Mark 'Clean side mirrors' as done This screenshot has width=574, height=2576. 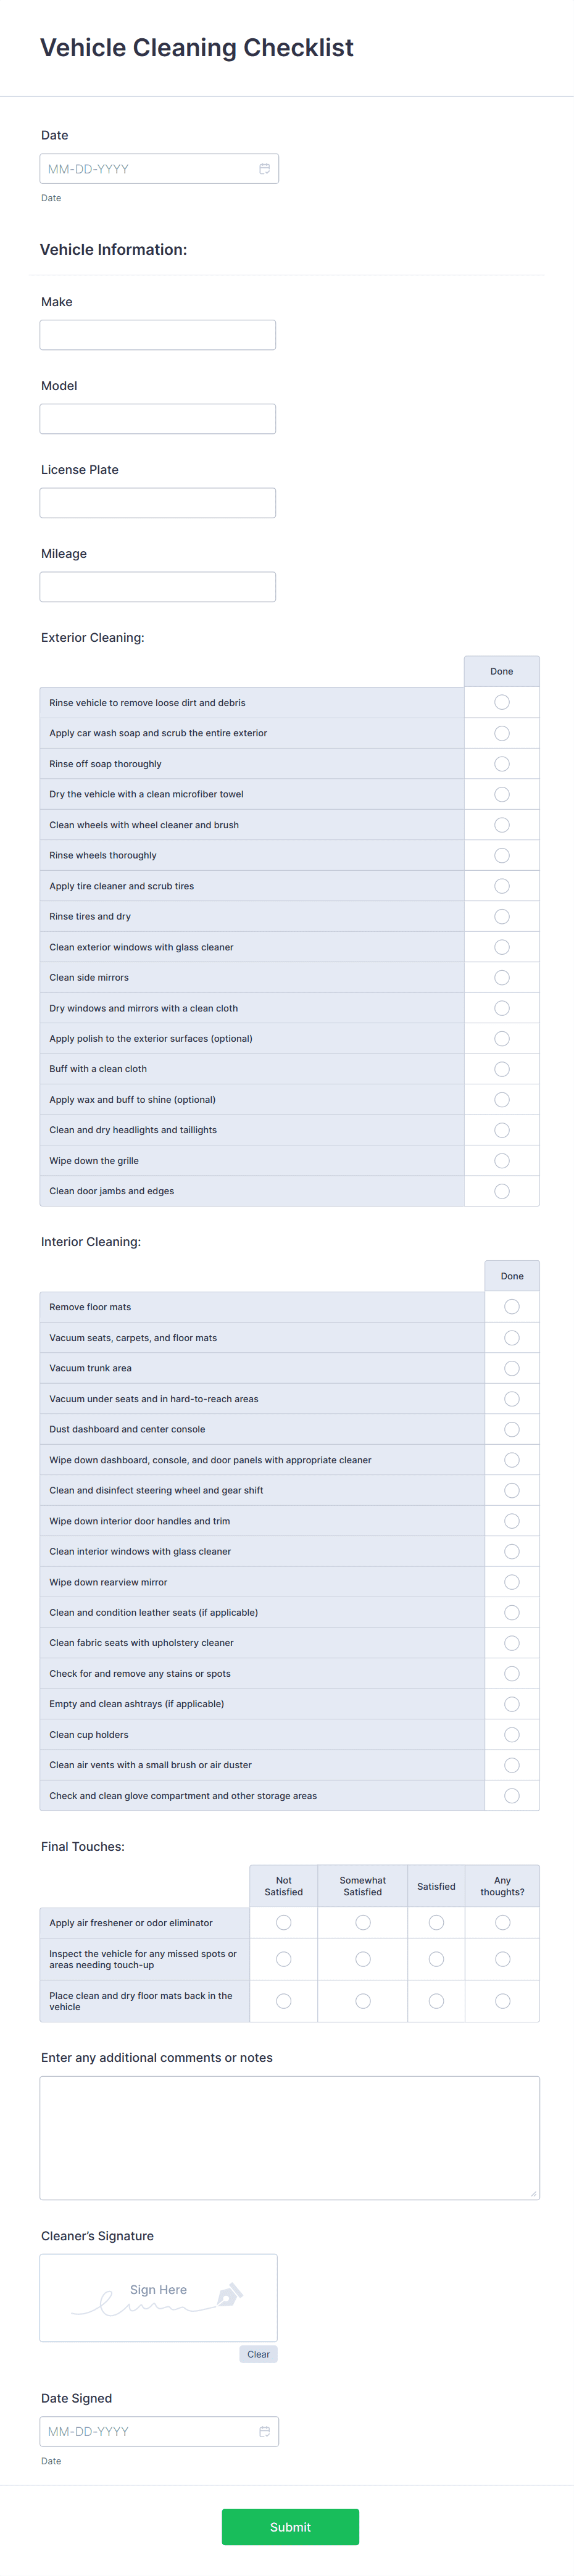click(501, 977)
